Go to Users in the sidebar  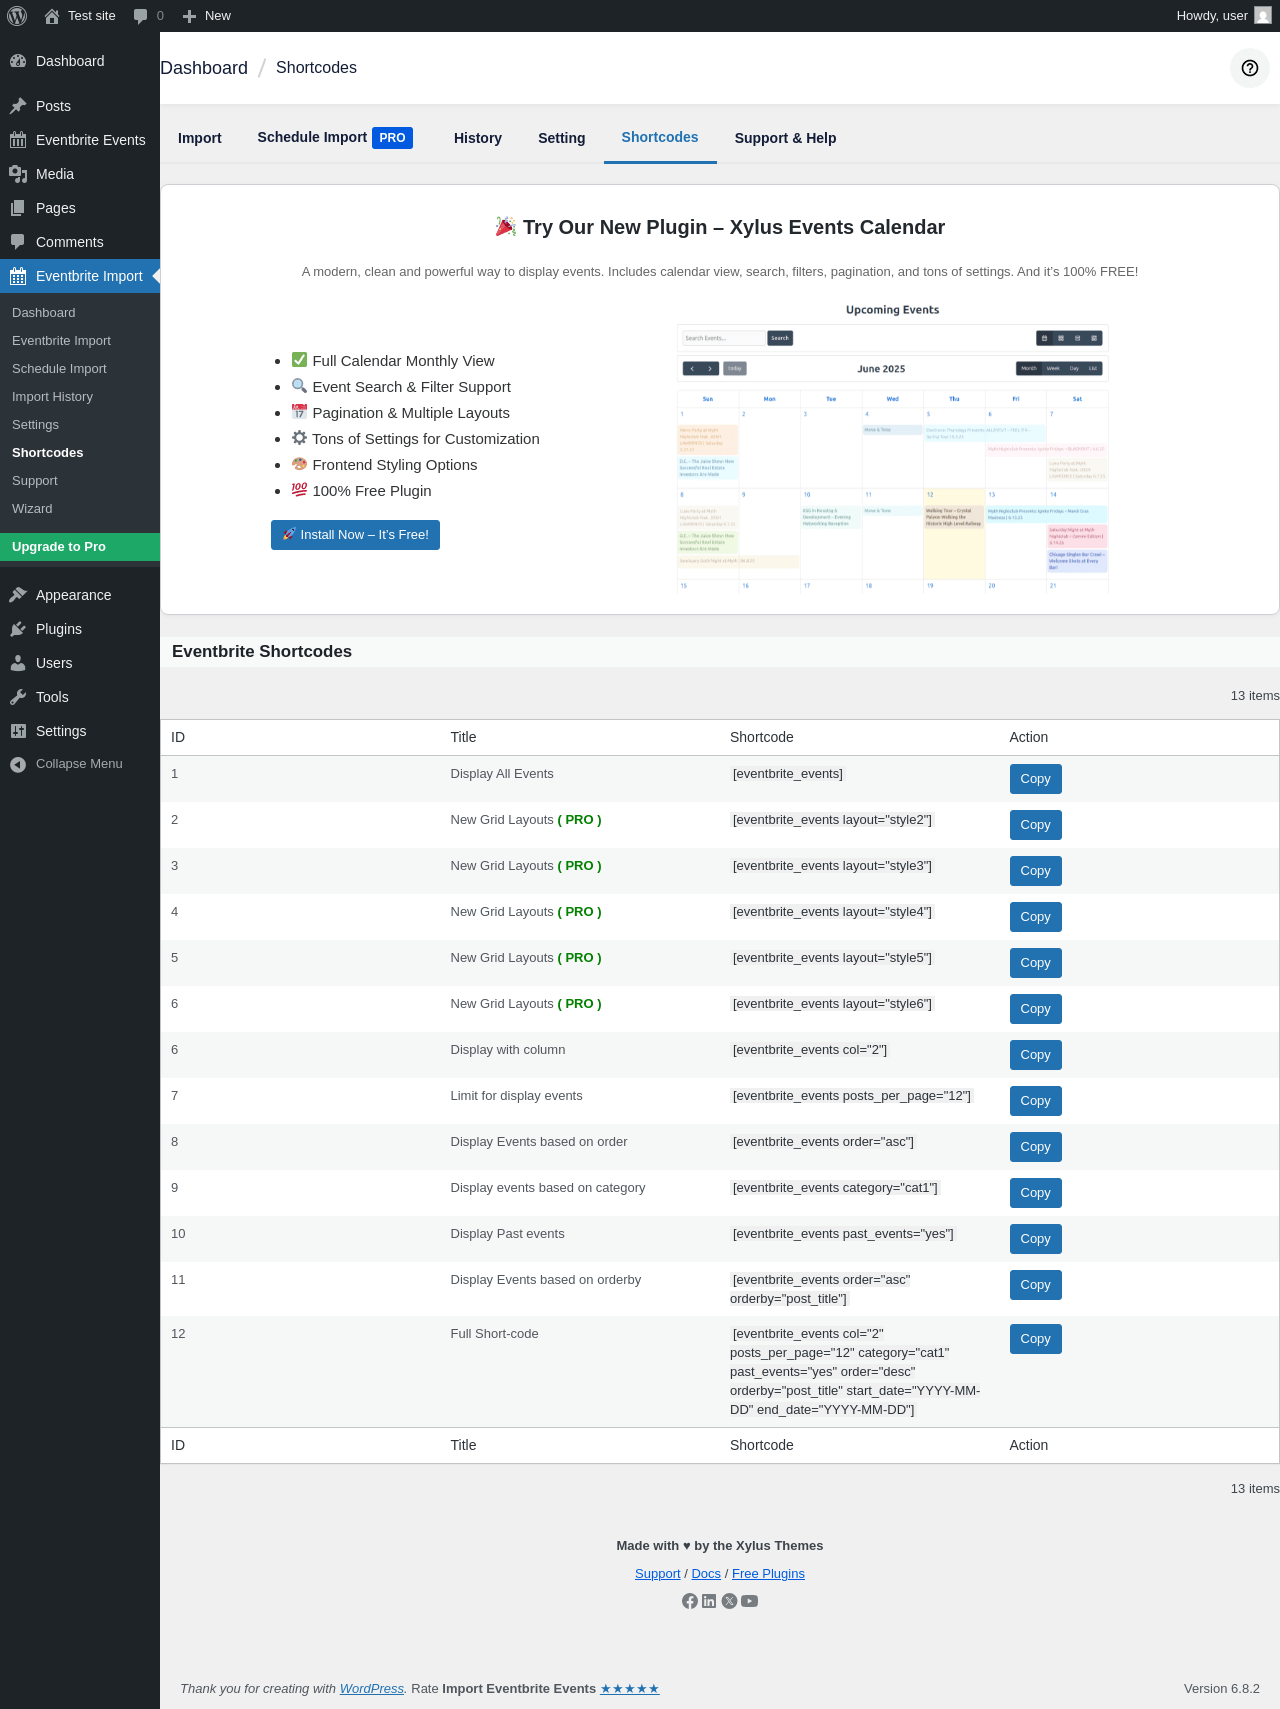tap(80, 663)
